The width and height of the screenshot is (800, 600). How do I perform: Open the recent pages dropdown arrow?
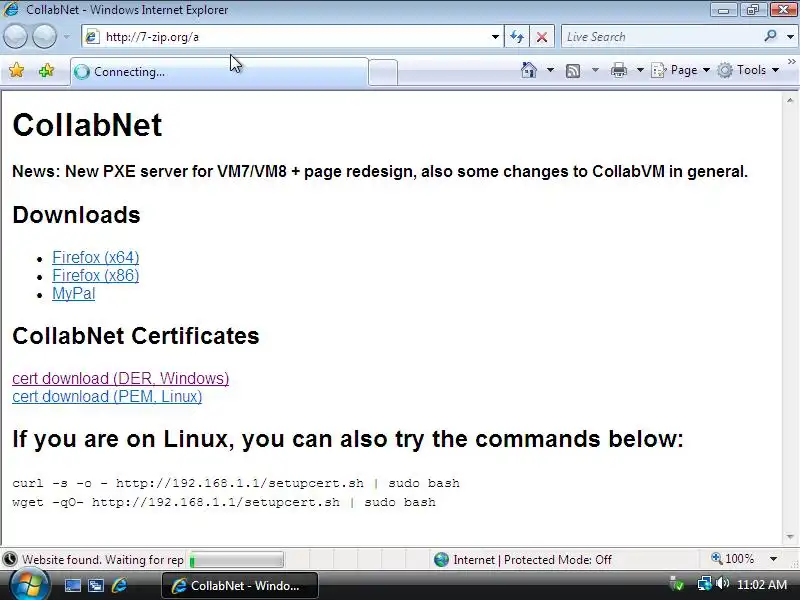click(67, 37)
